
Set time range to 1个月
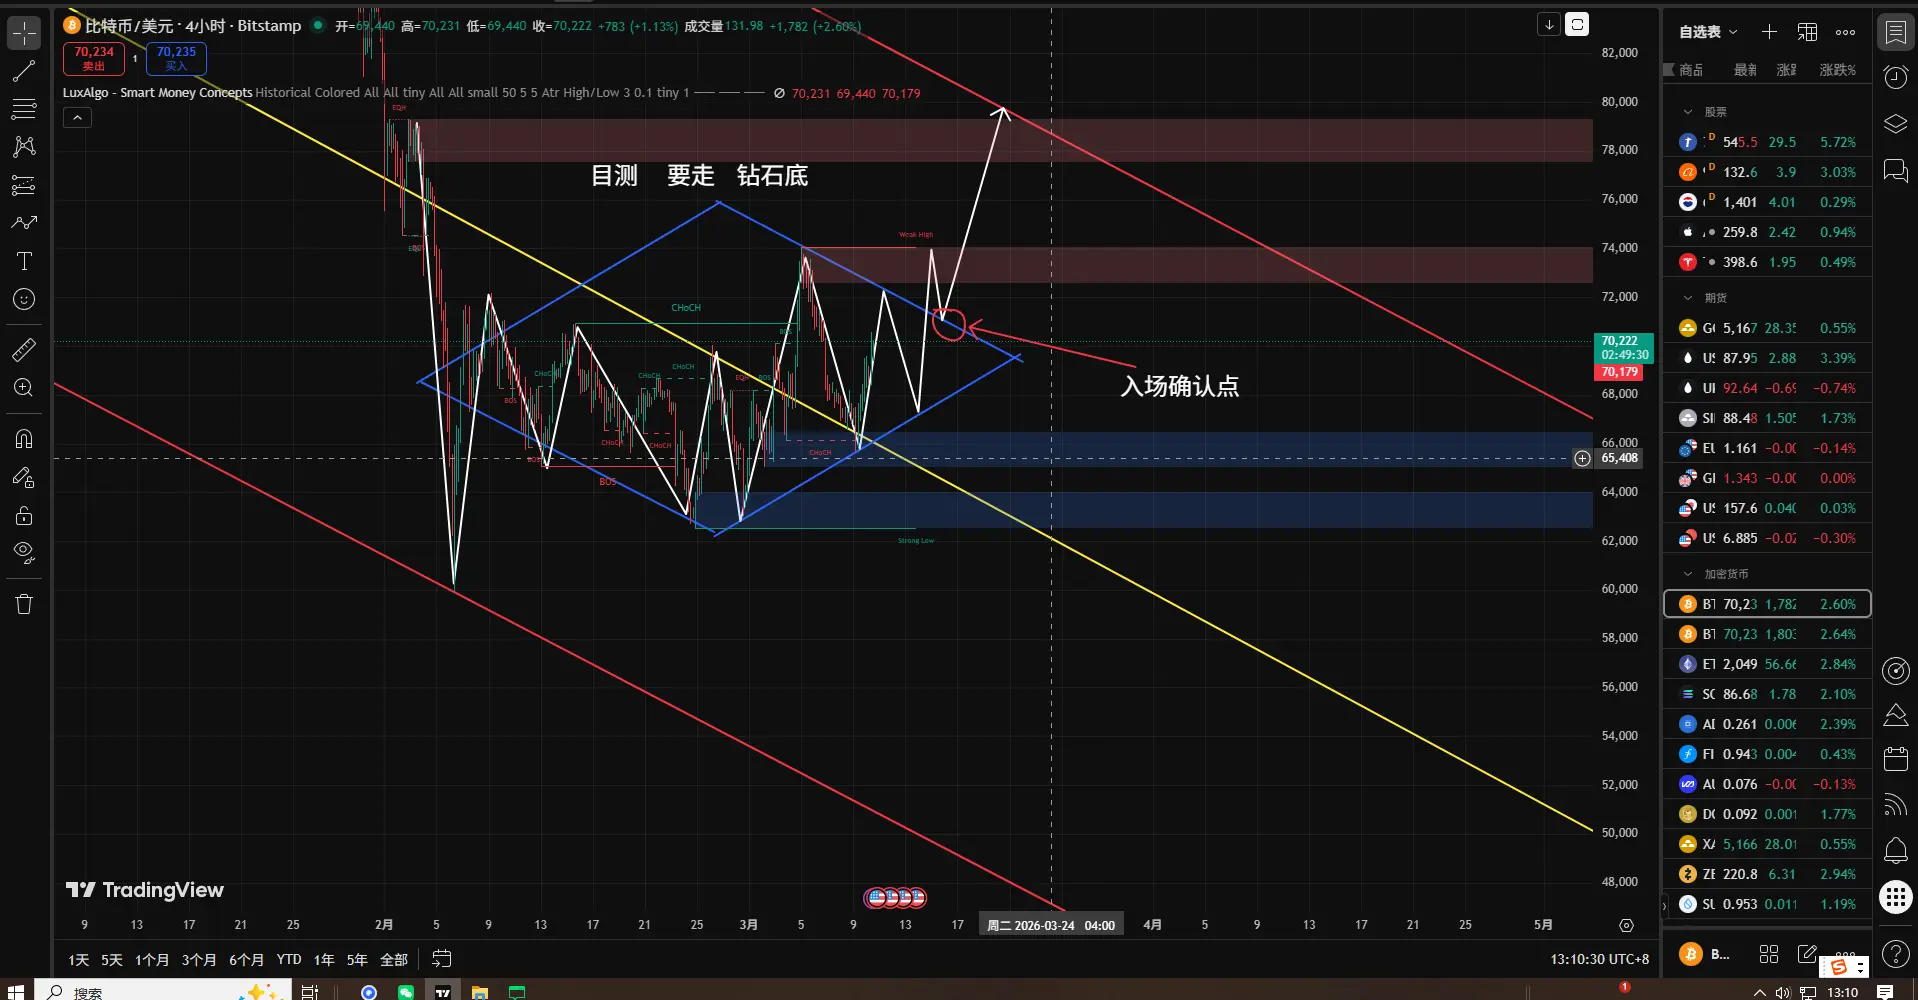tap(152, 960)
